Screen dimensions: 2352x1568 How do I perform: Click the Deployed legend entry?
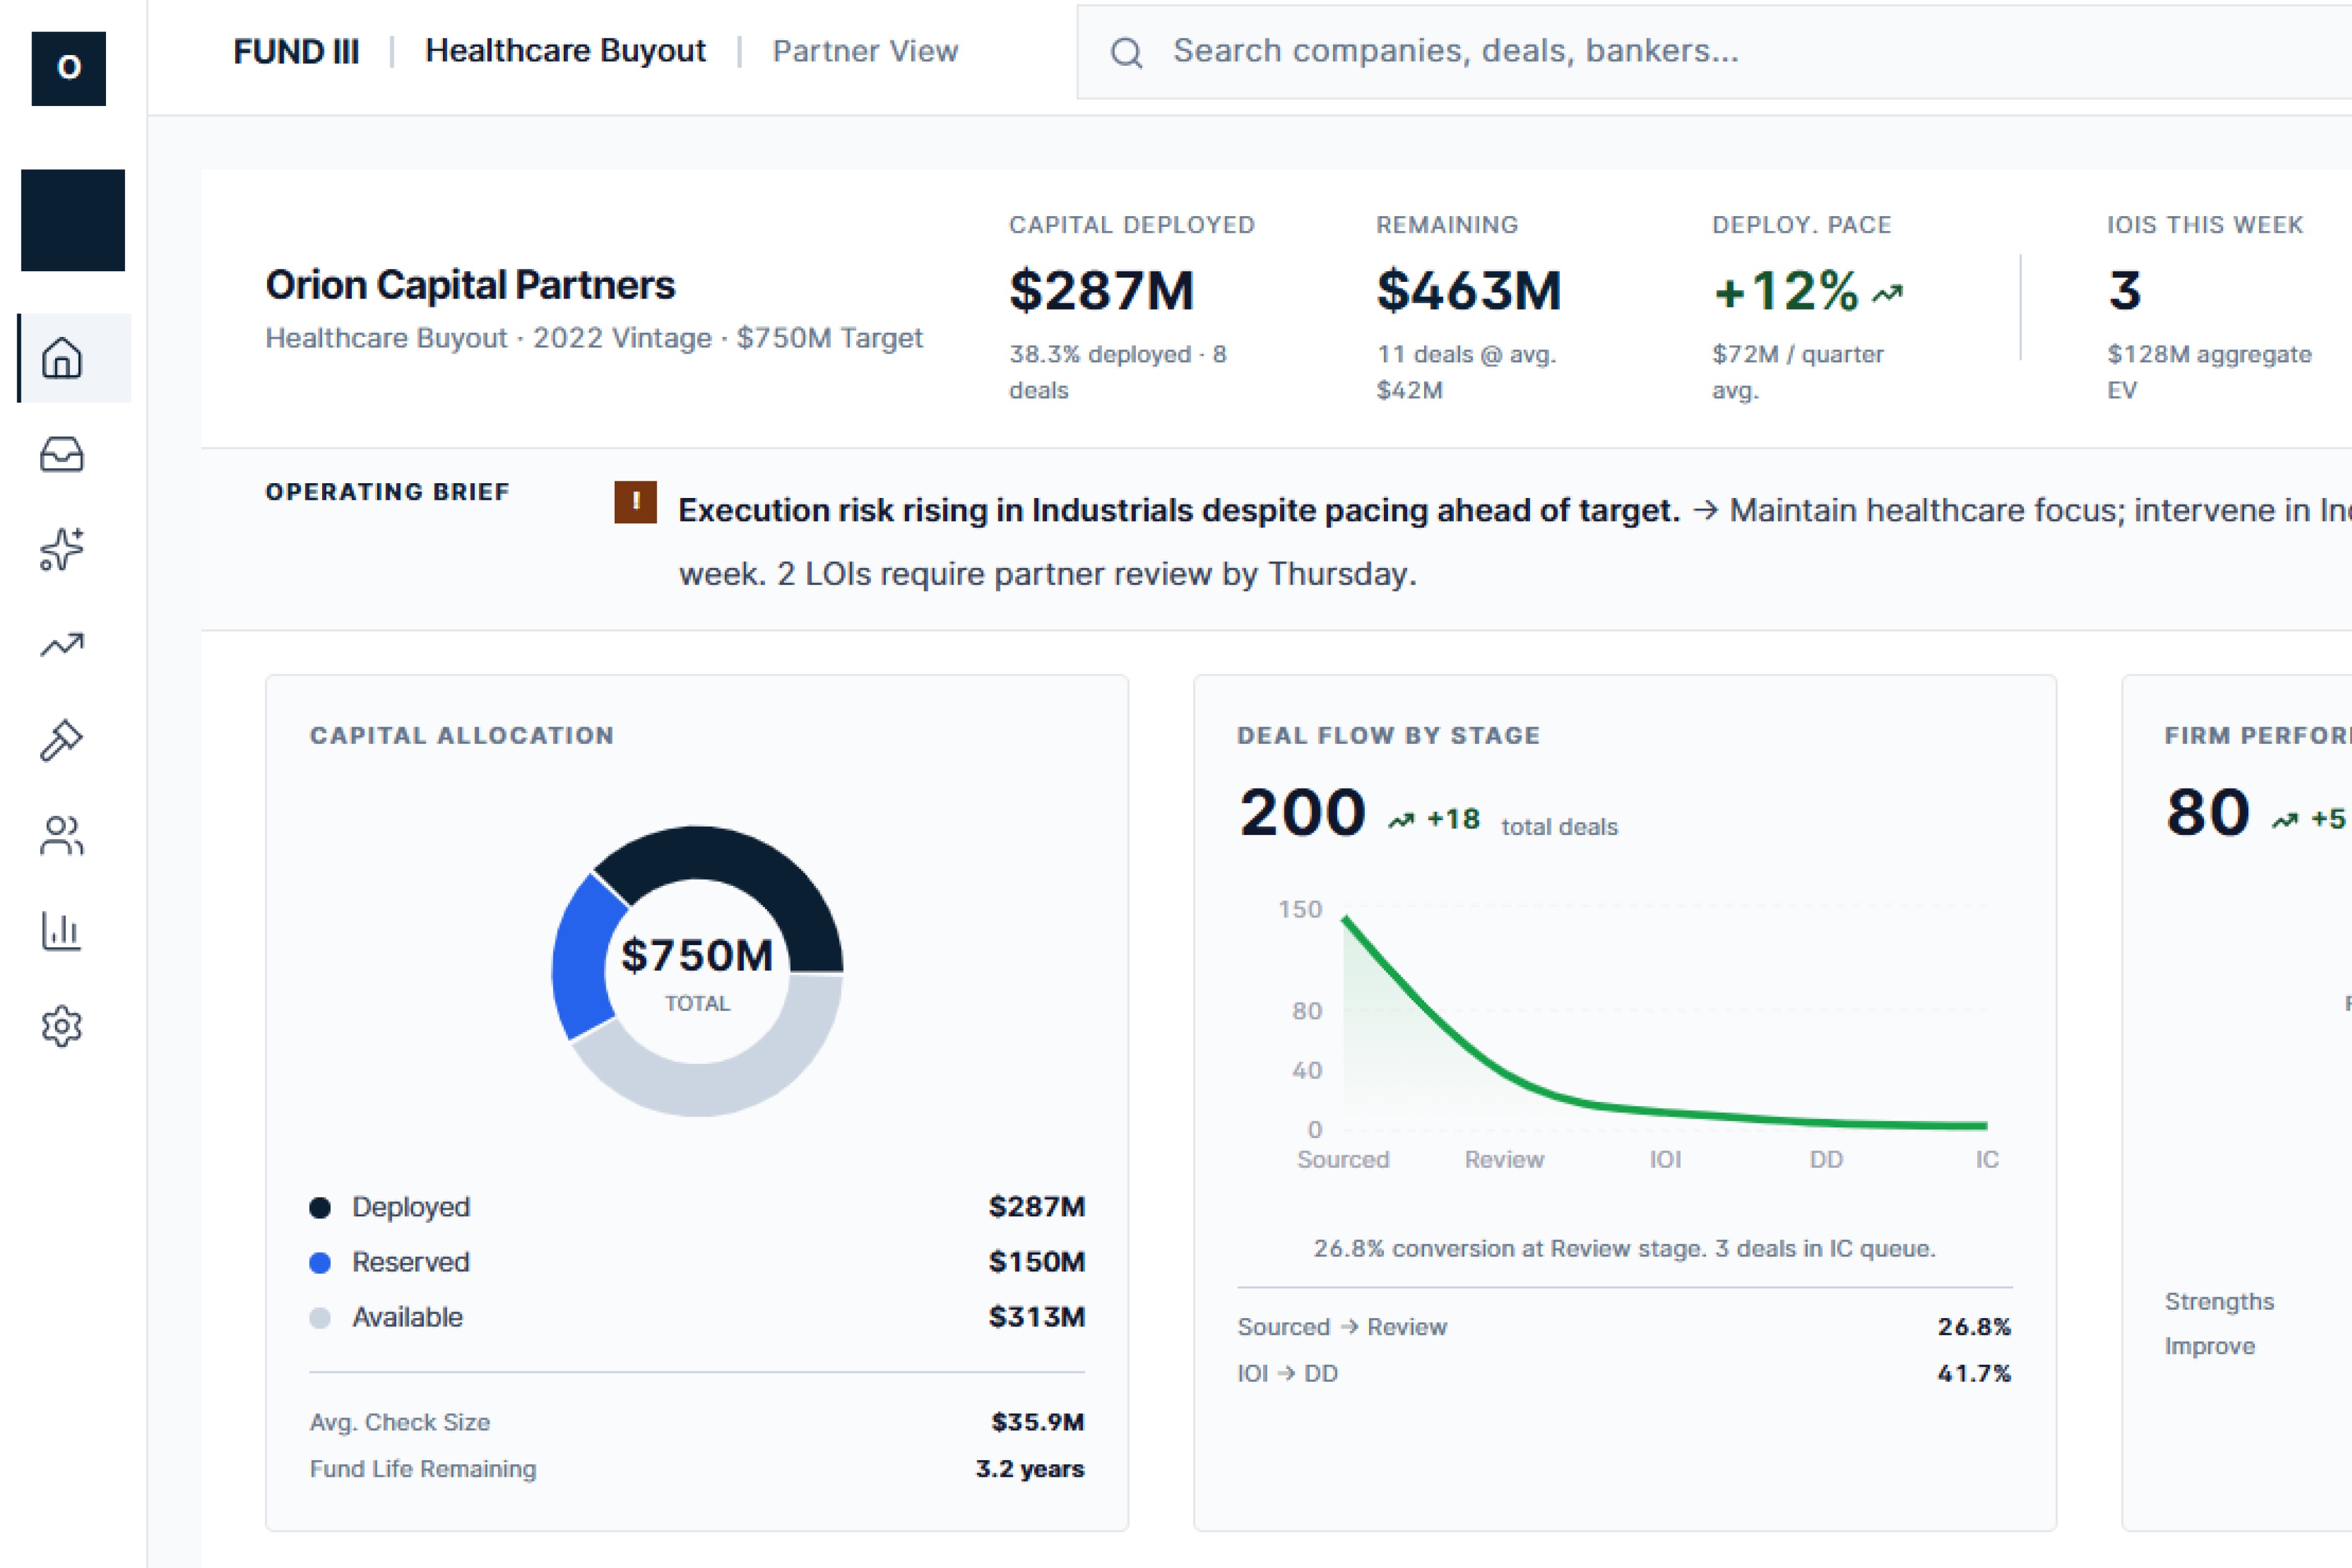[410, 1207]
